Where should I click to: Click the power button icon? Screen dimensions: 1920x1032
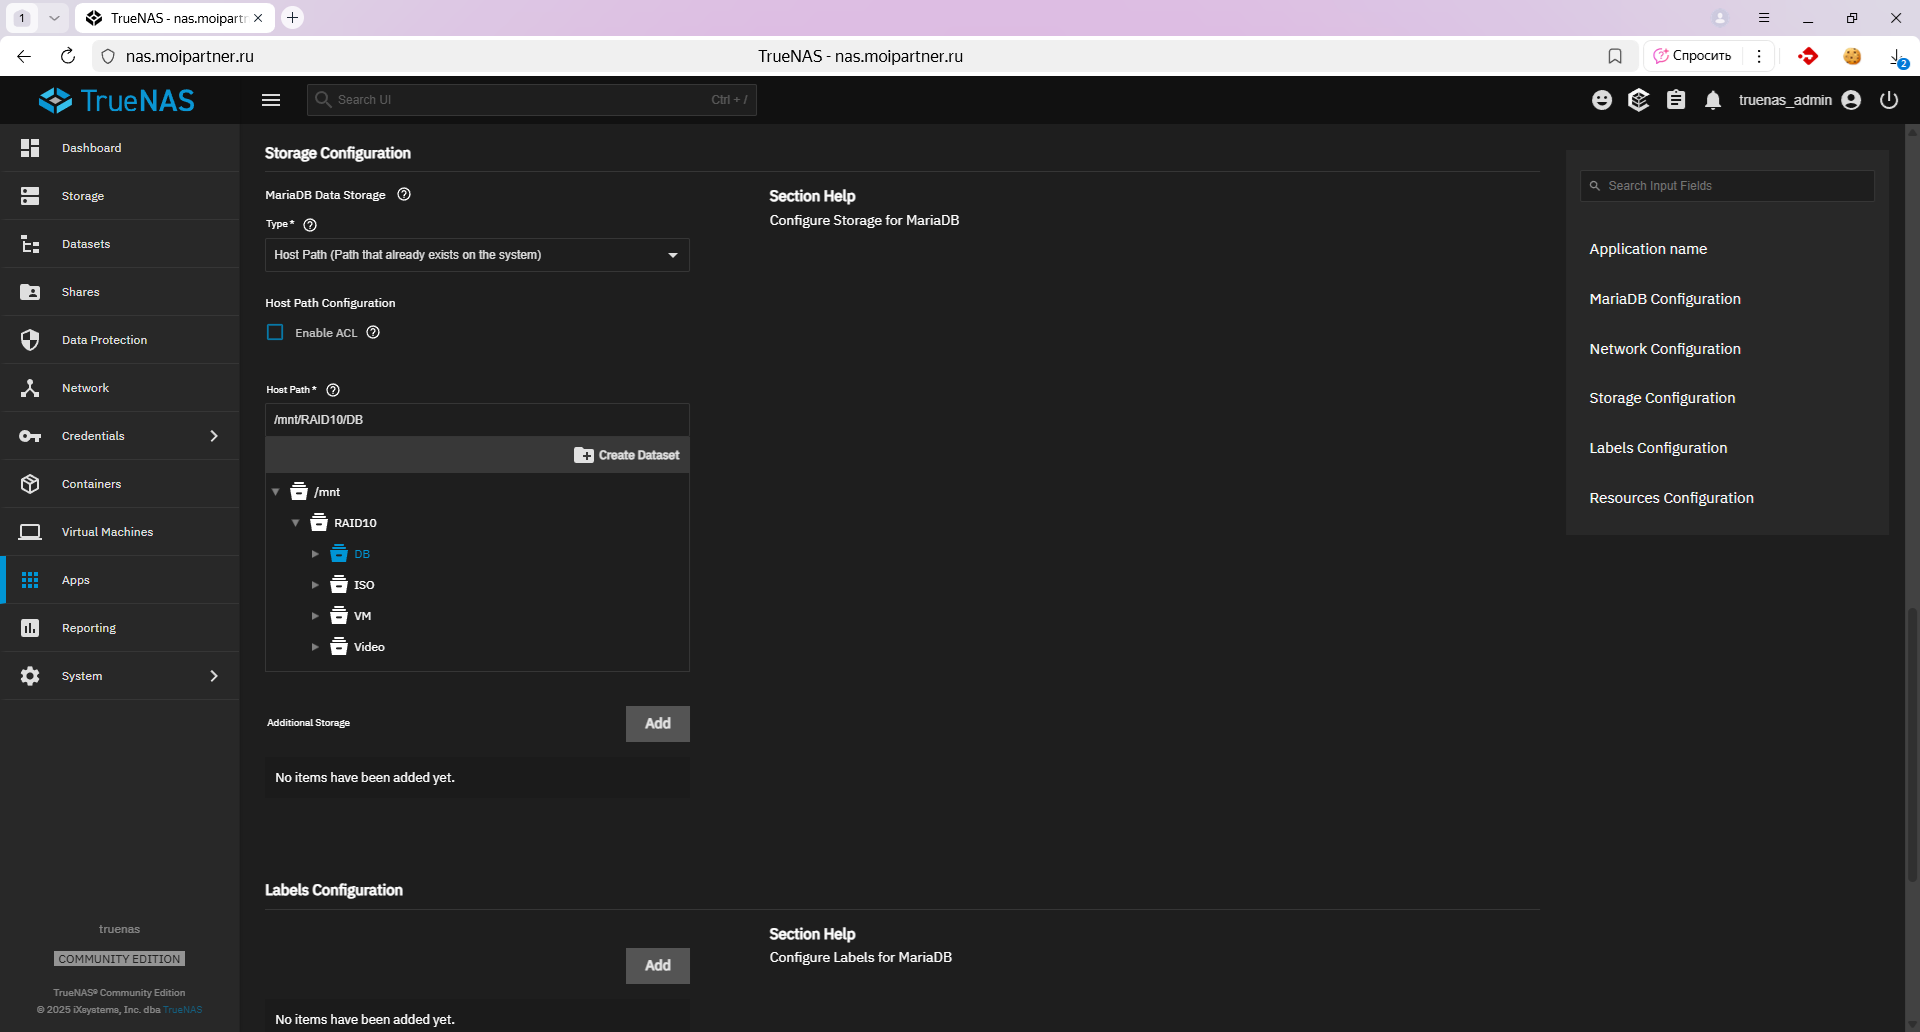pyautogui.click(x=1889, y=100)
